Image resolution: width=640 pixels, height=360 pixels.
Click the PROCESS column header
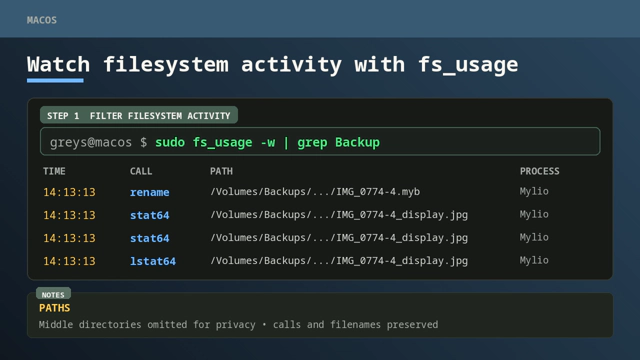tap(539, 171)
